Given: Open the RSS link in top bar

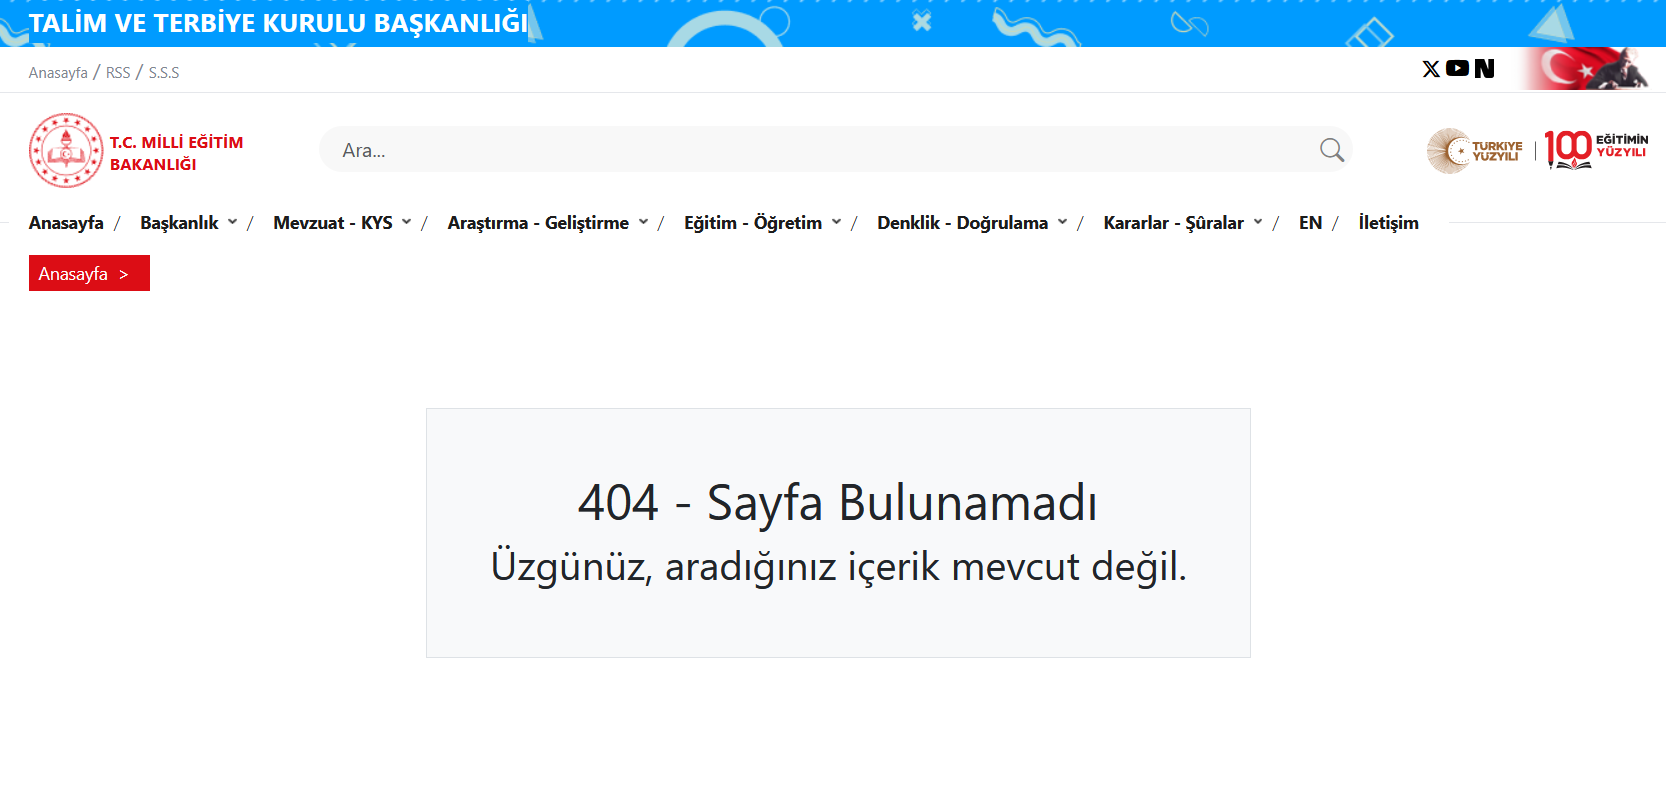Looking at the screenshot, I should (118, 73).
